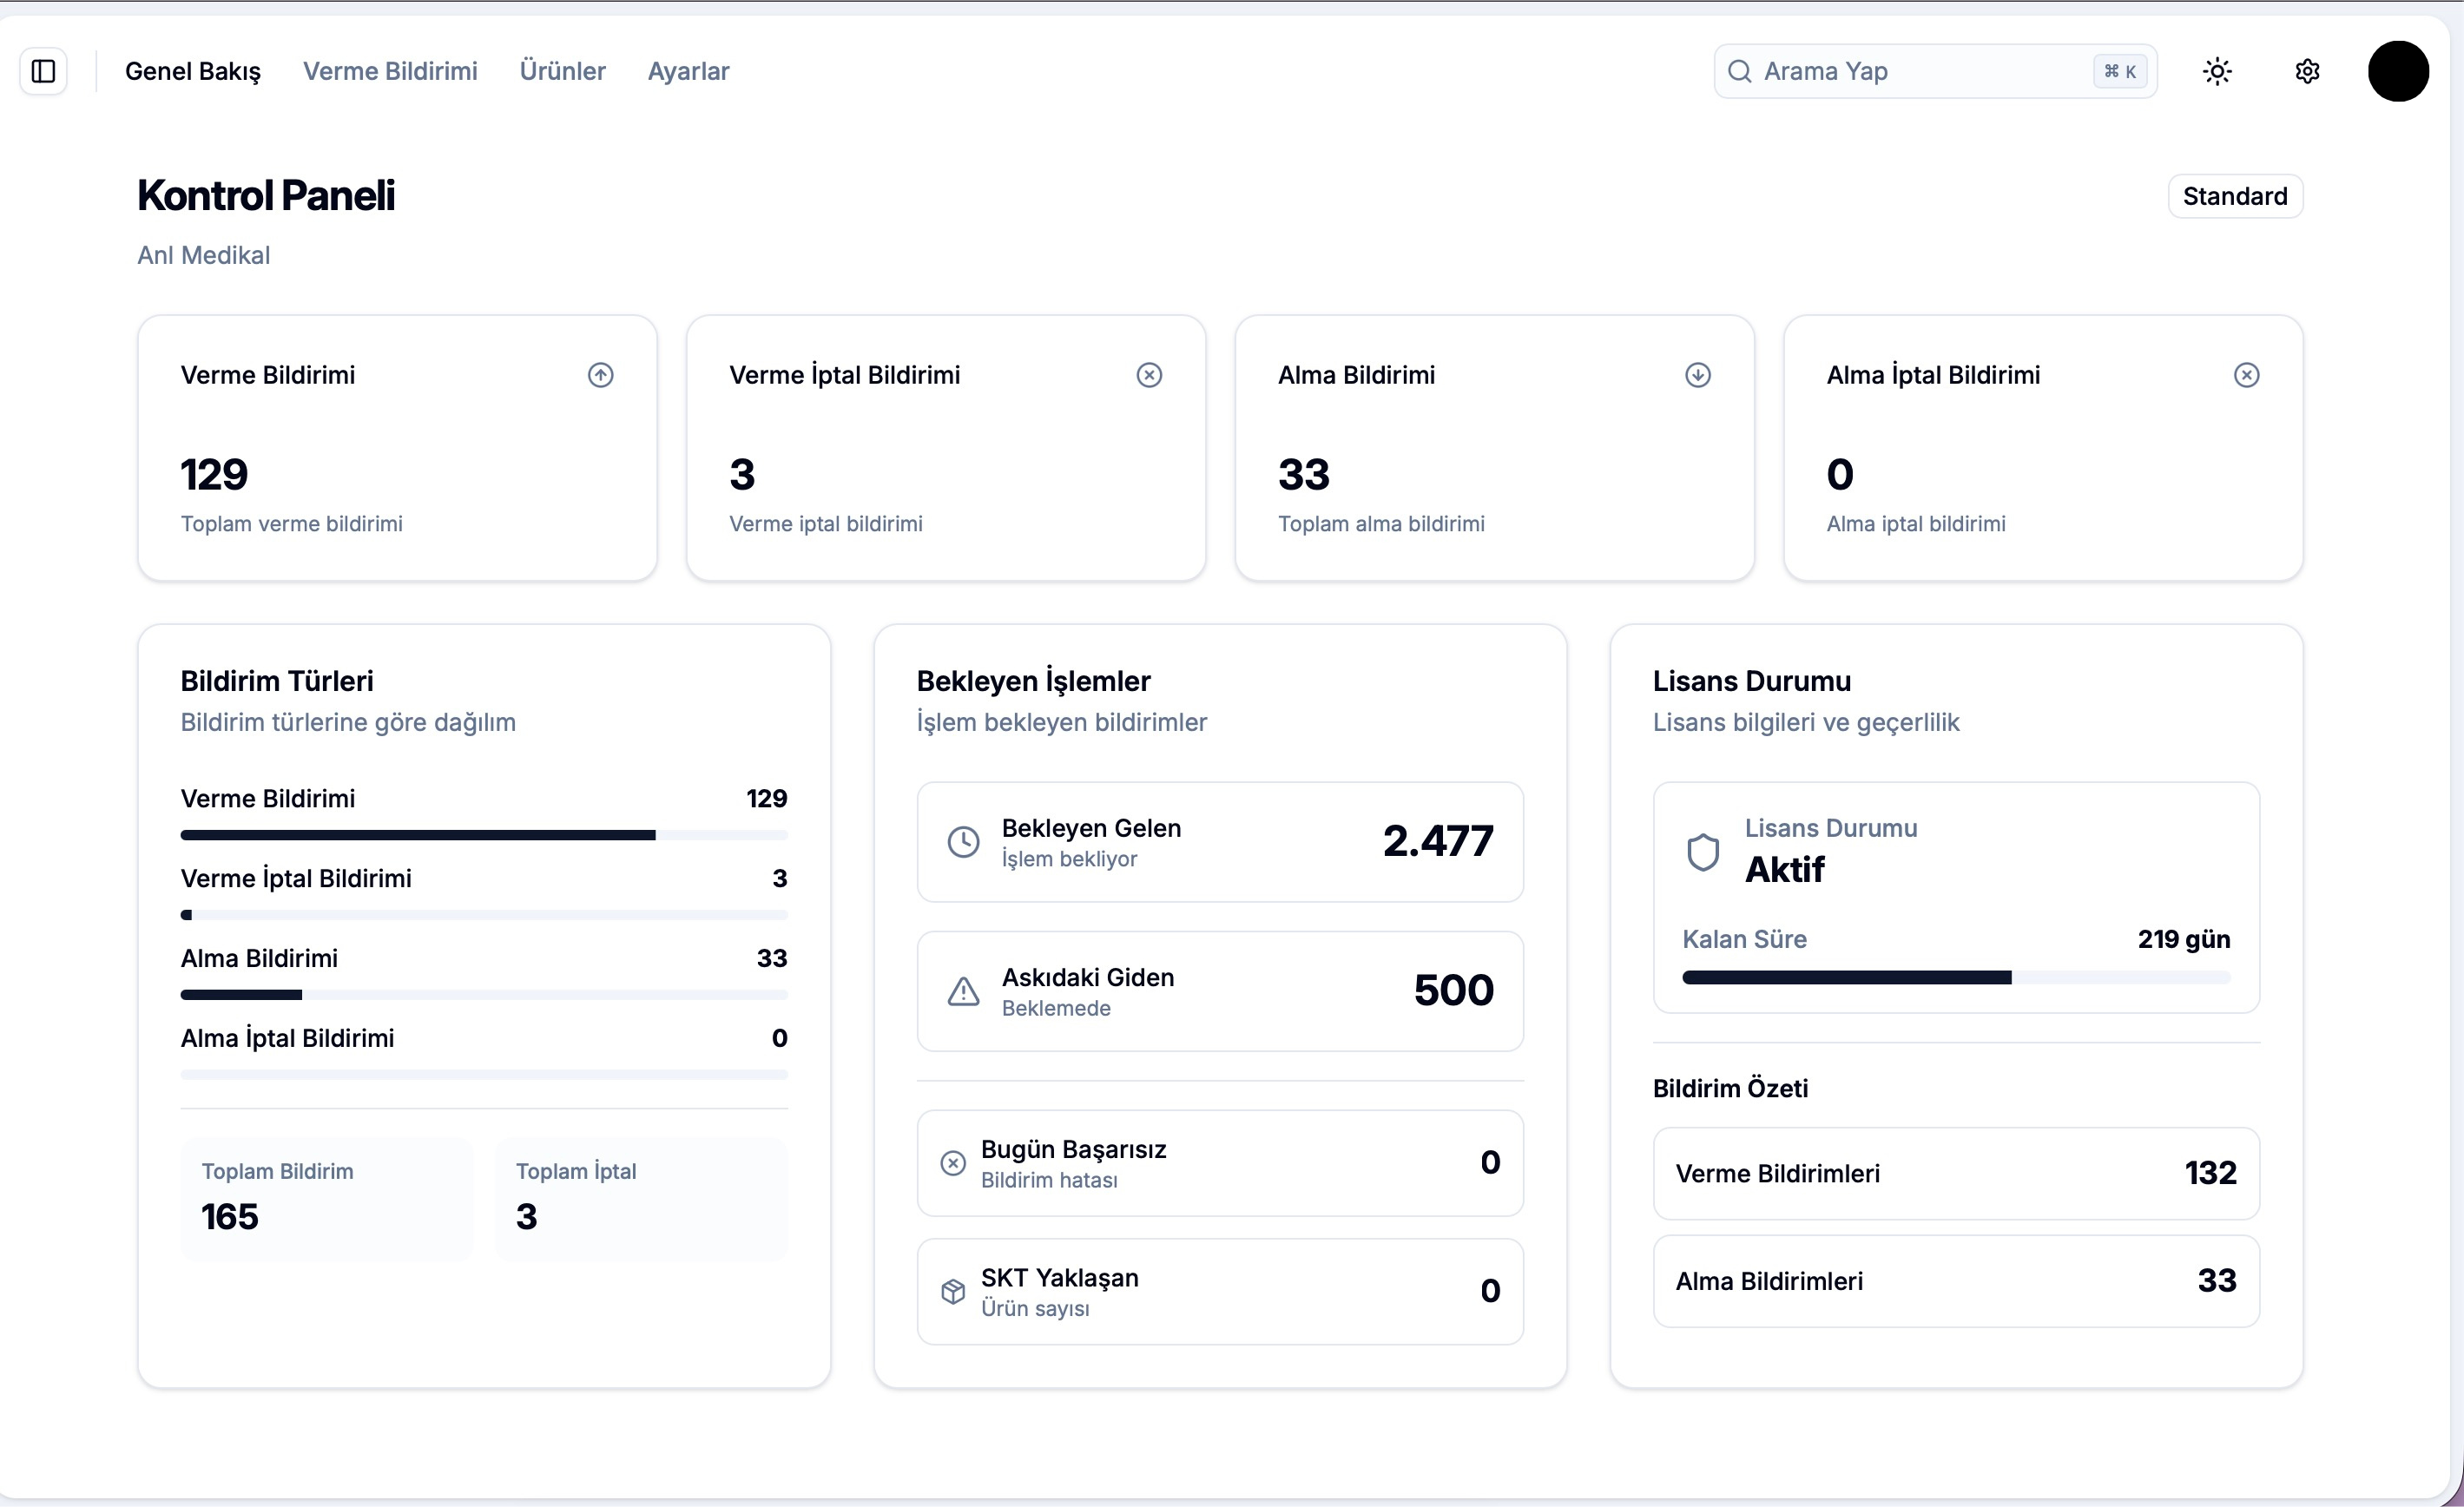The image size is (2464, 1507).
Task: Click the Verme Bildirimi progress bar
Action: pos(484,835)
